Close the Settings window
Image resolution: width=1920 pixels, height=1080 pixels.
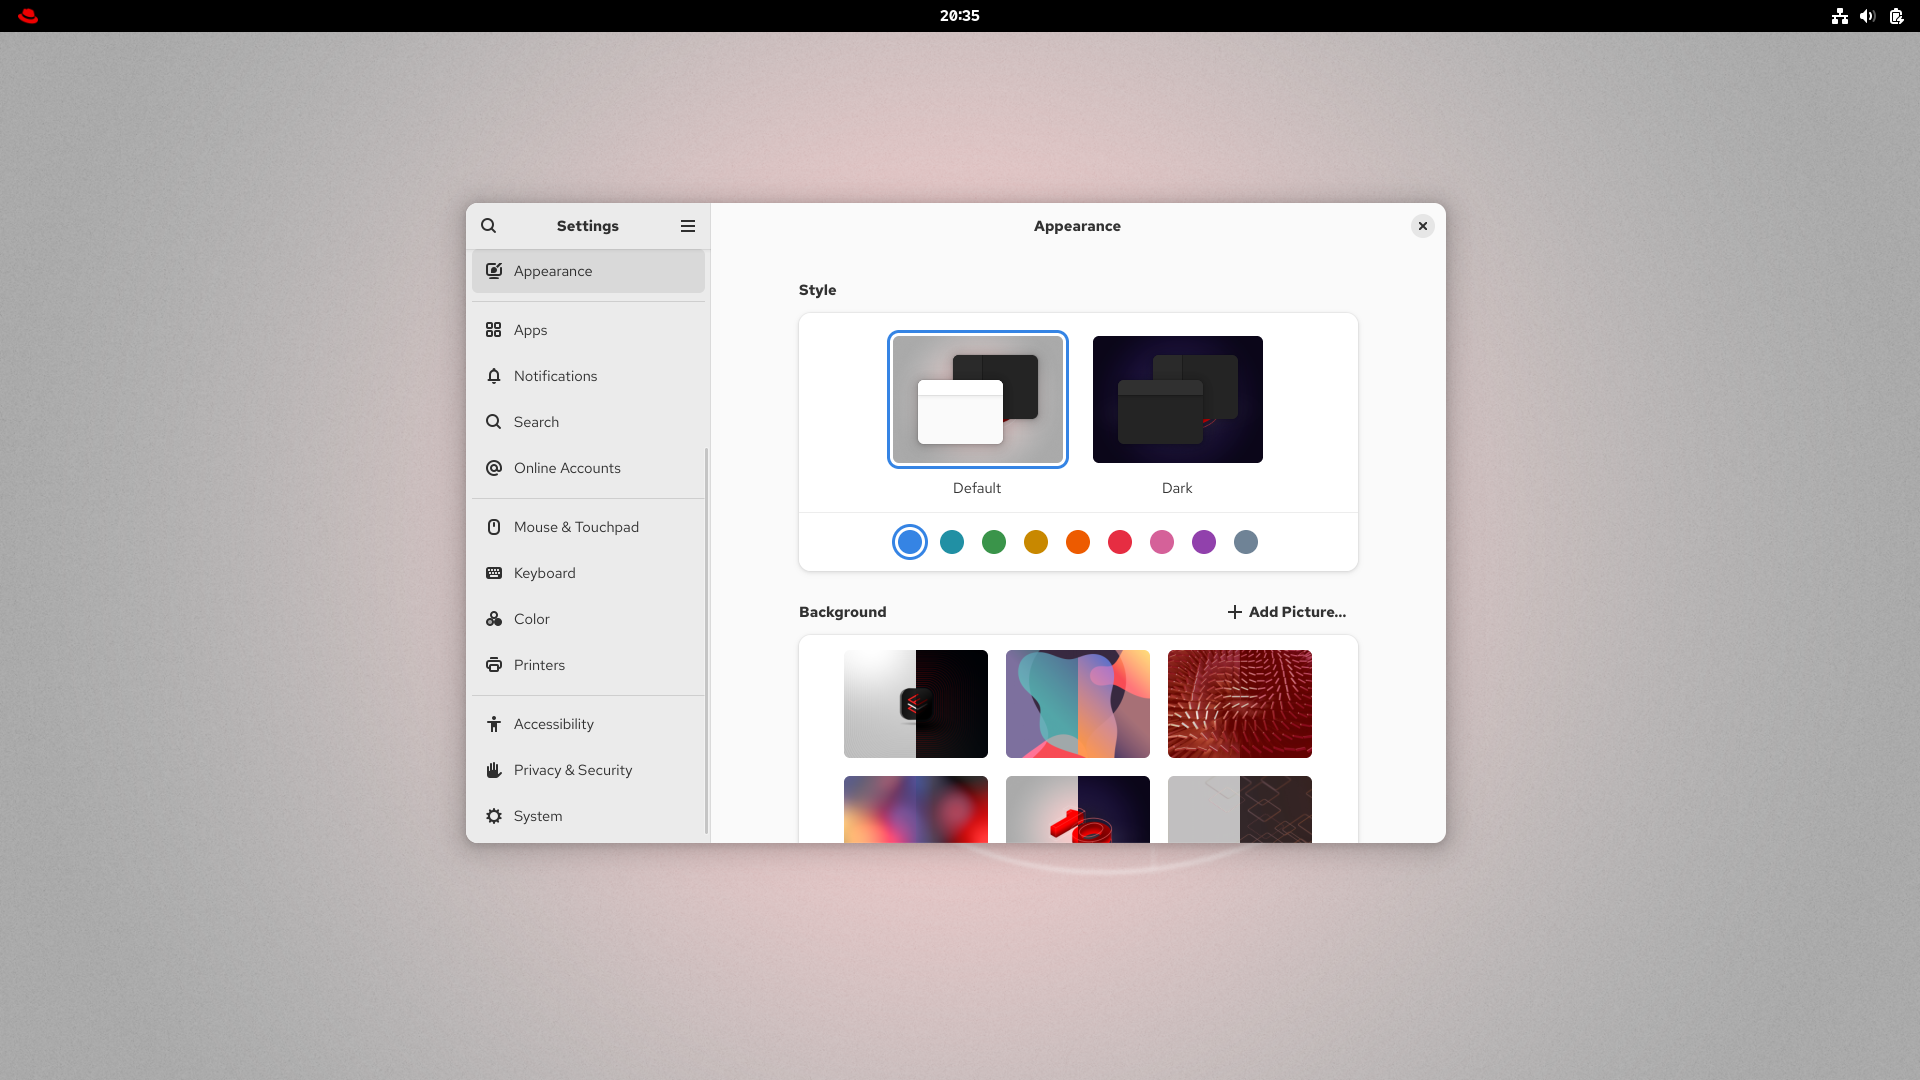[1423, 226]
